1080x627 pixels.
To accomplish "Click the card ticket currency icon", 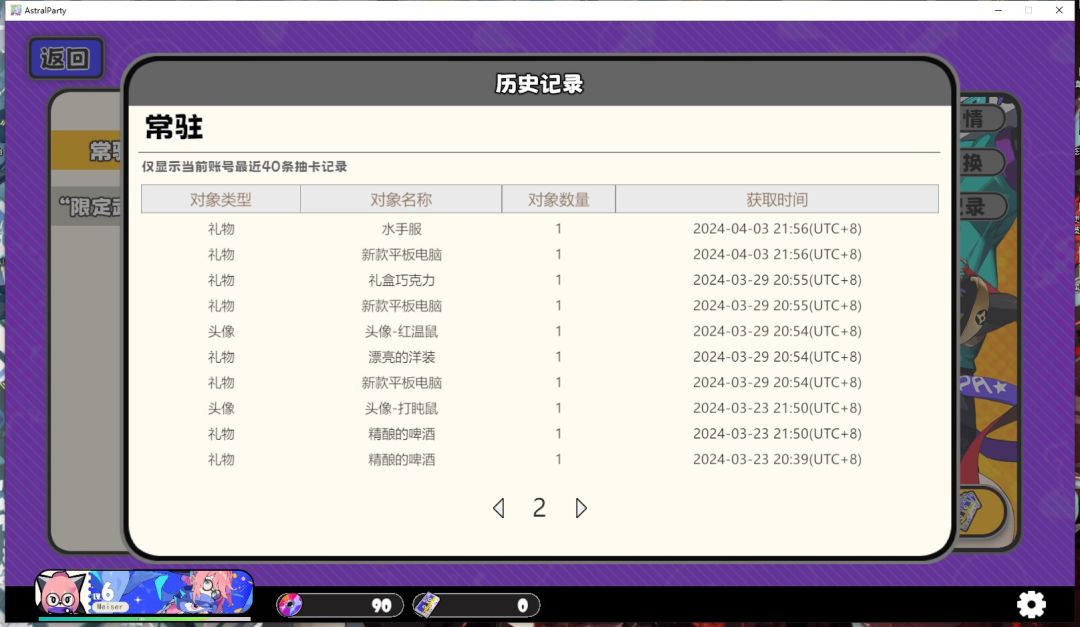I will click(x=426, y=605).
